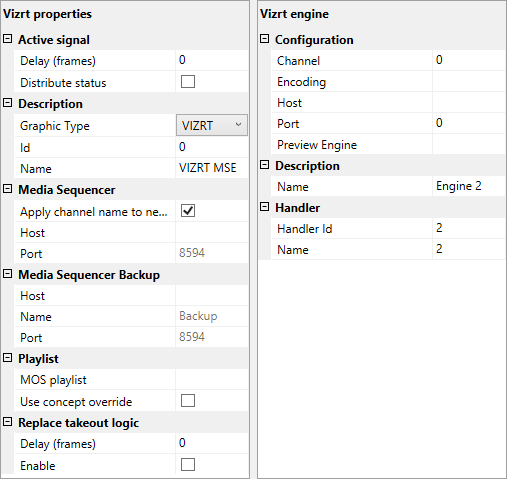The width and height of the screenshot is (507, 479).
Task: Edit the VIZRT MSE name field
Action: 212,168
